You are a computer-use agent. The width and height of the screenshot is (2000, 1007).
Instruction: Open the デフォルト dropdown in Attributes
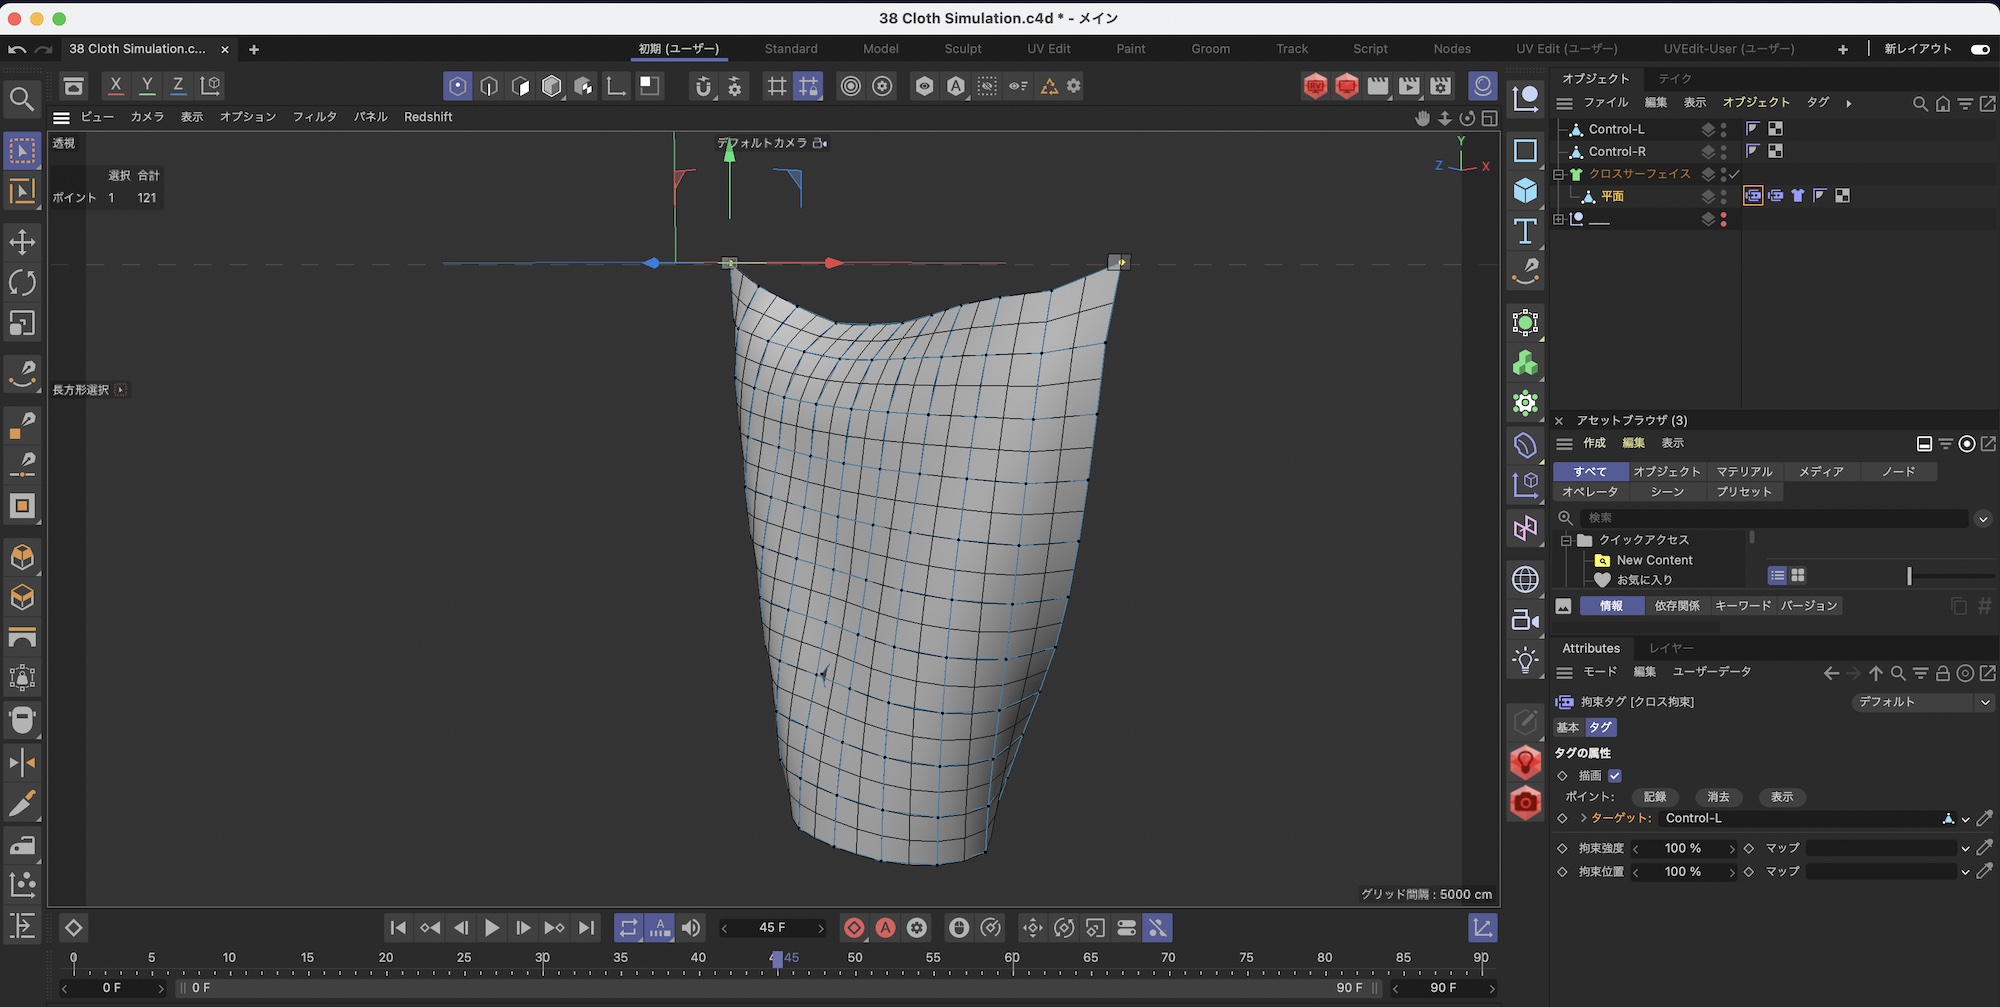click(1922, 702)
